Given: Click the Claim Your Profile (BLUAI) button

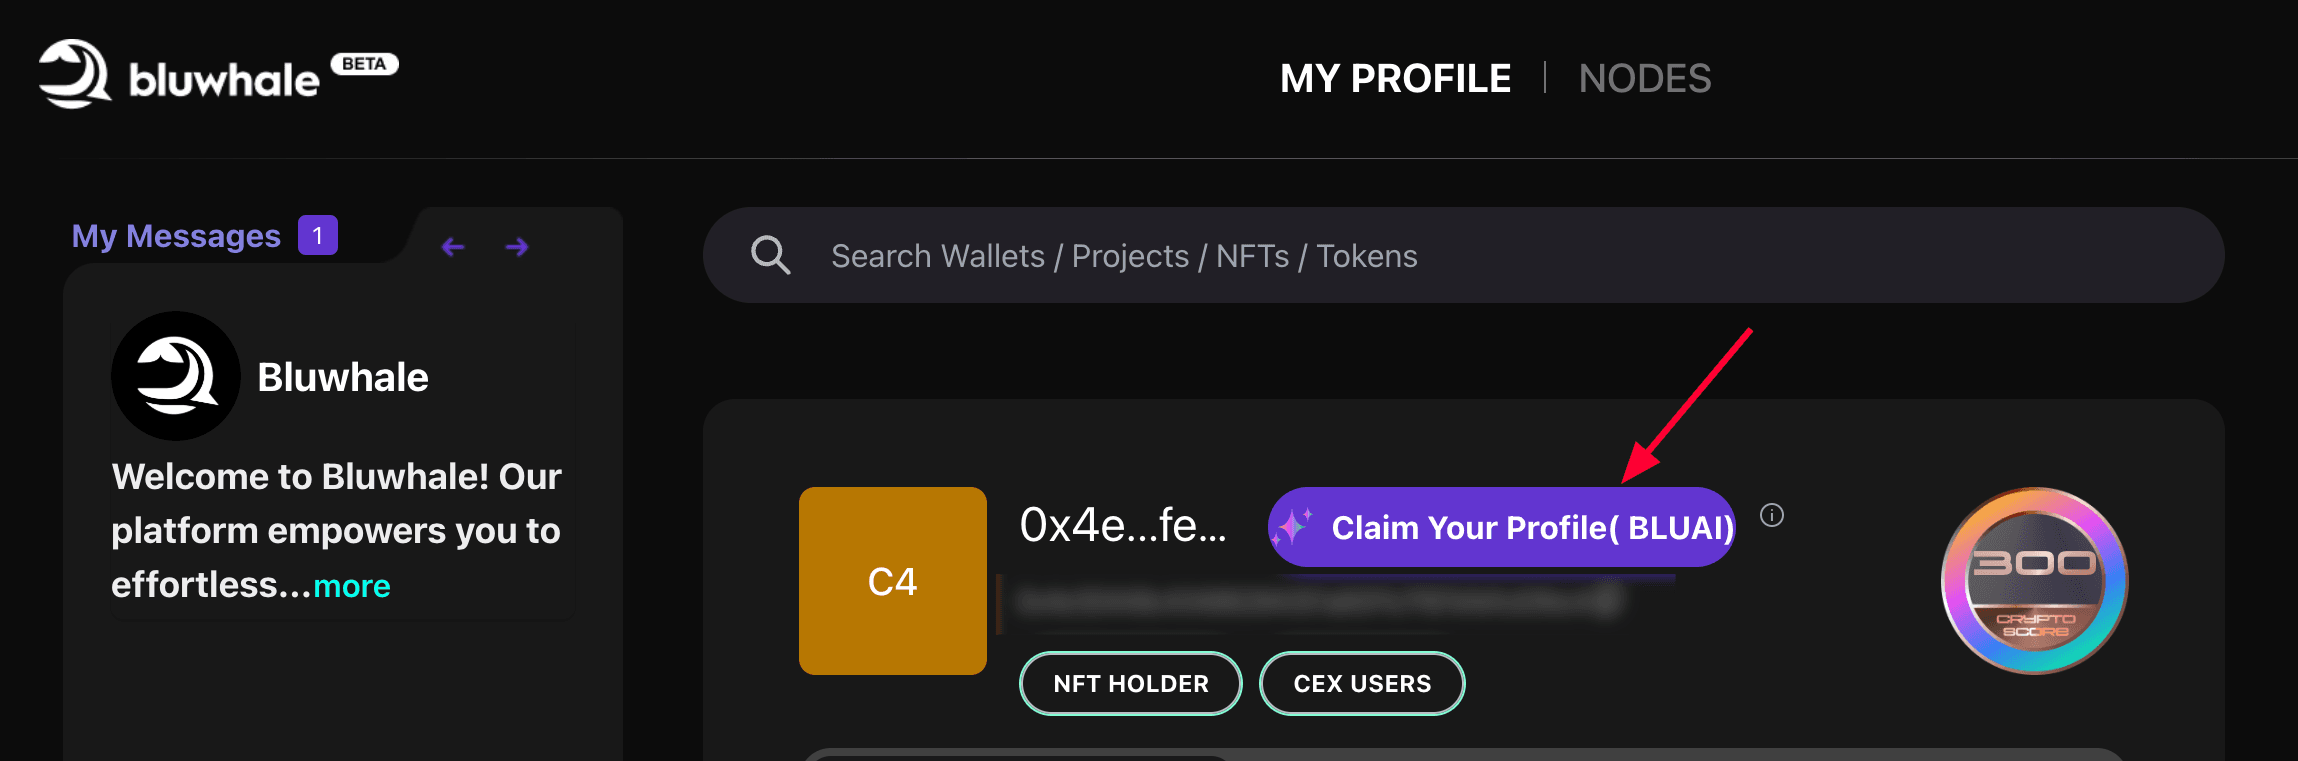Looking at the screenshot, I should 1502,527.
